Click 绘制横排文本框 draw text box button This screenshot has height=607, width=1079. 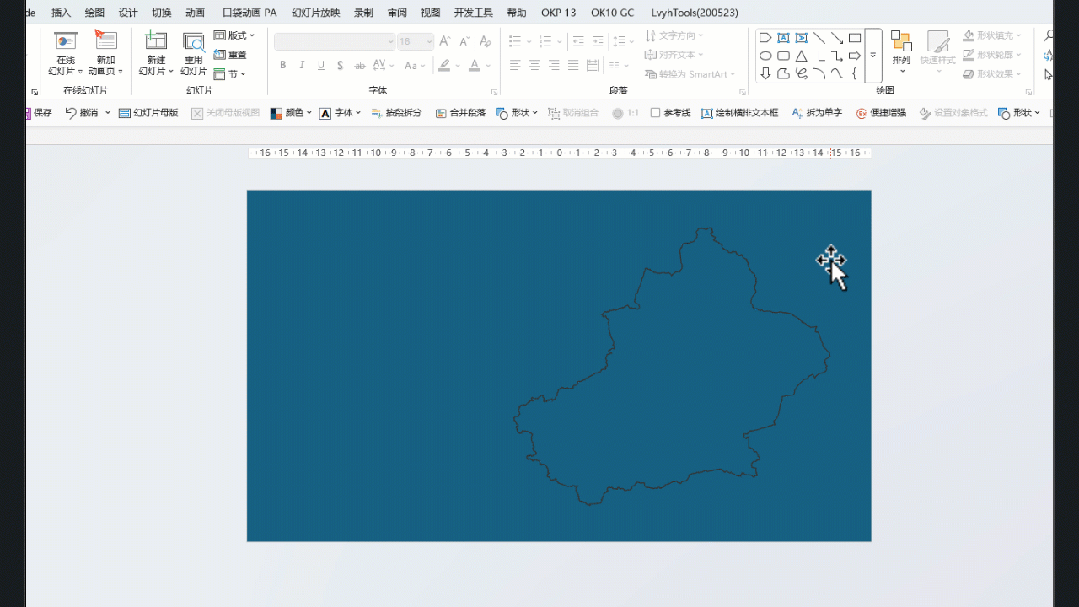pos(740,113)
